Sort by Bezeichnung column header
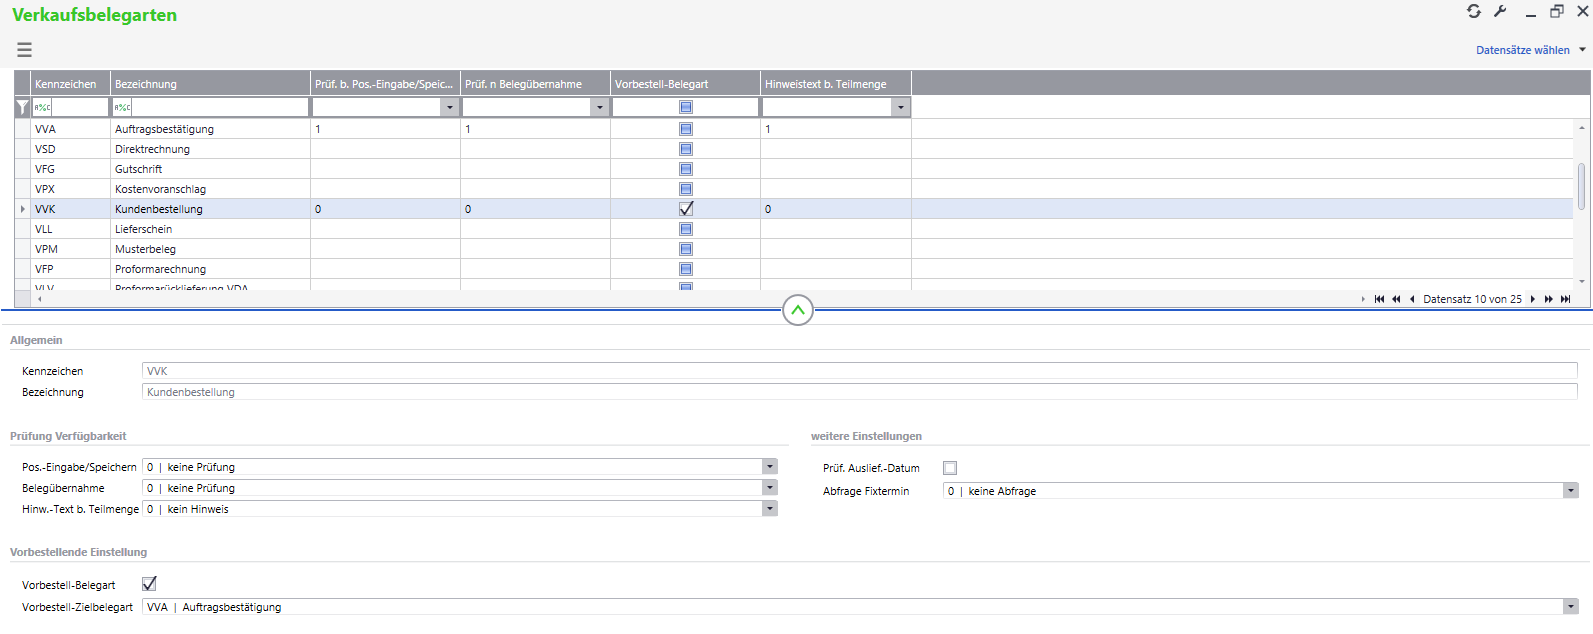 click(210, 84)
